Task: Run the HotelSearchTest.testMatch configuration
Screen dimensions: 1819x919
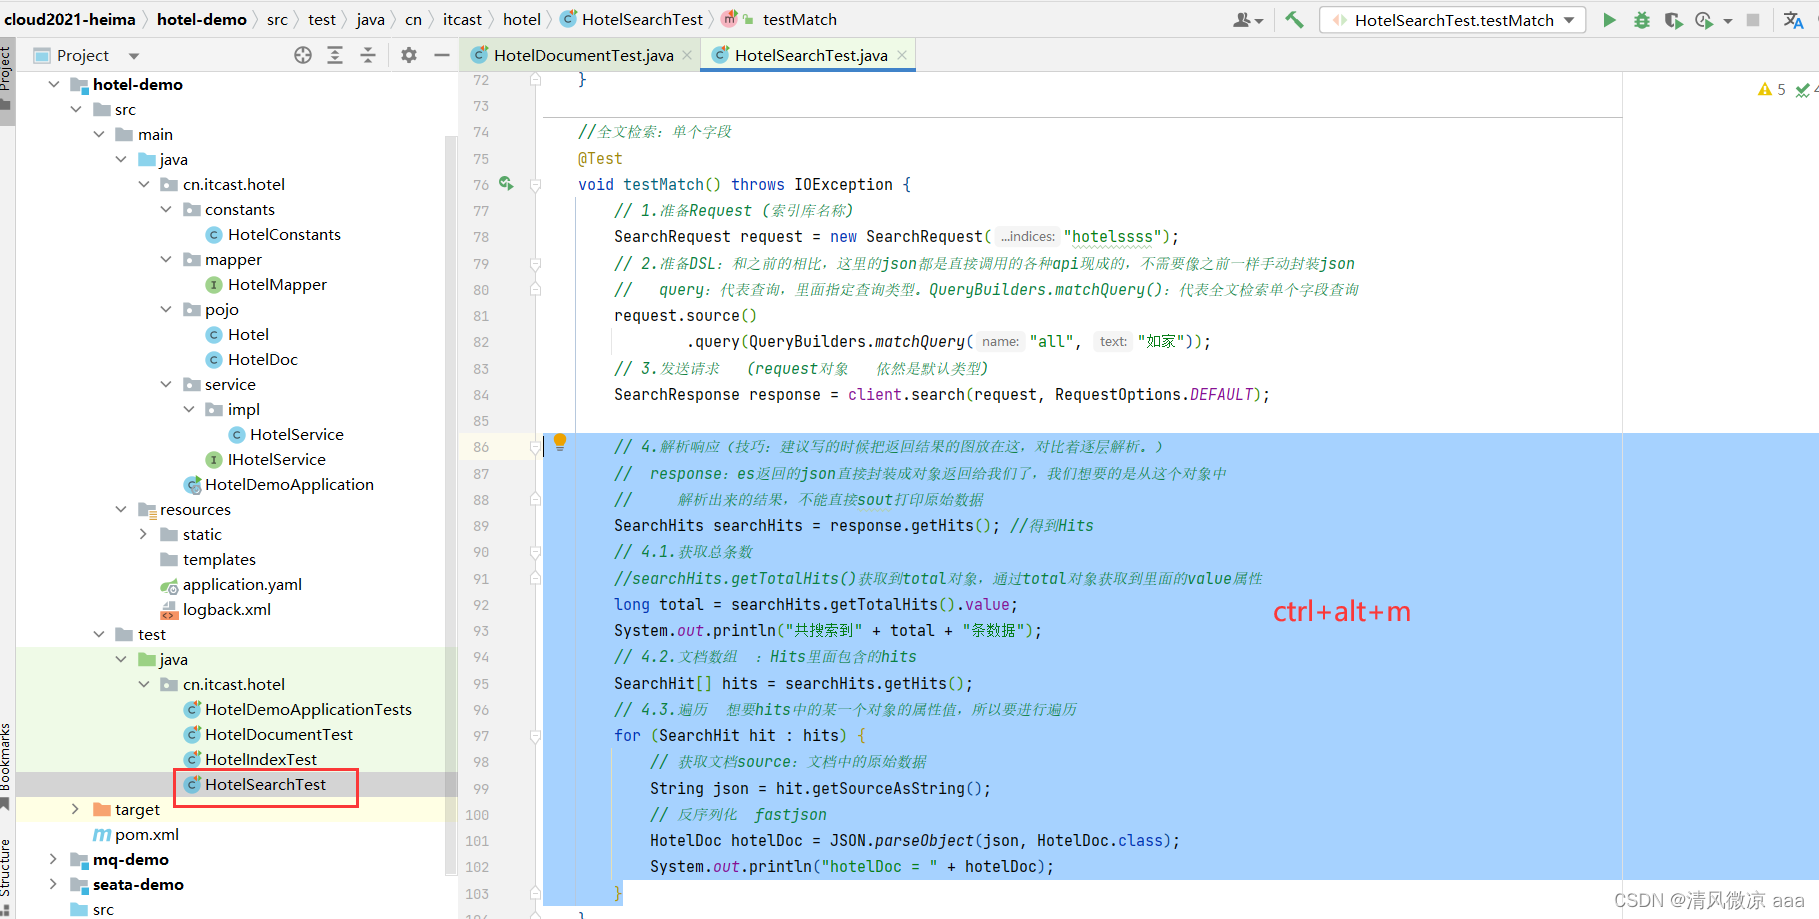Action: click(x=1609, y=20)
